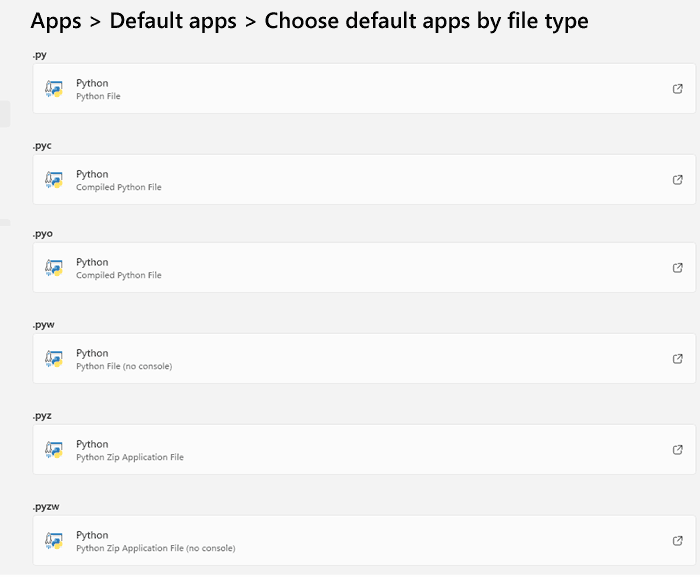This screenshot has height=577, width=700.
Task: Open external link icon for .pyw
Action: pyautogui.click(x=678, y=359)
